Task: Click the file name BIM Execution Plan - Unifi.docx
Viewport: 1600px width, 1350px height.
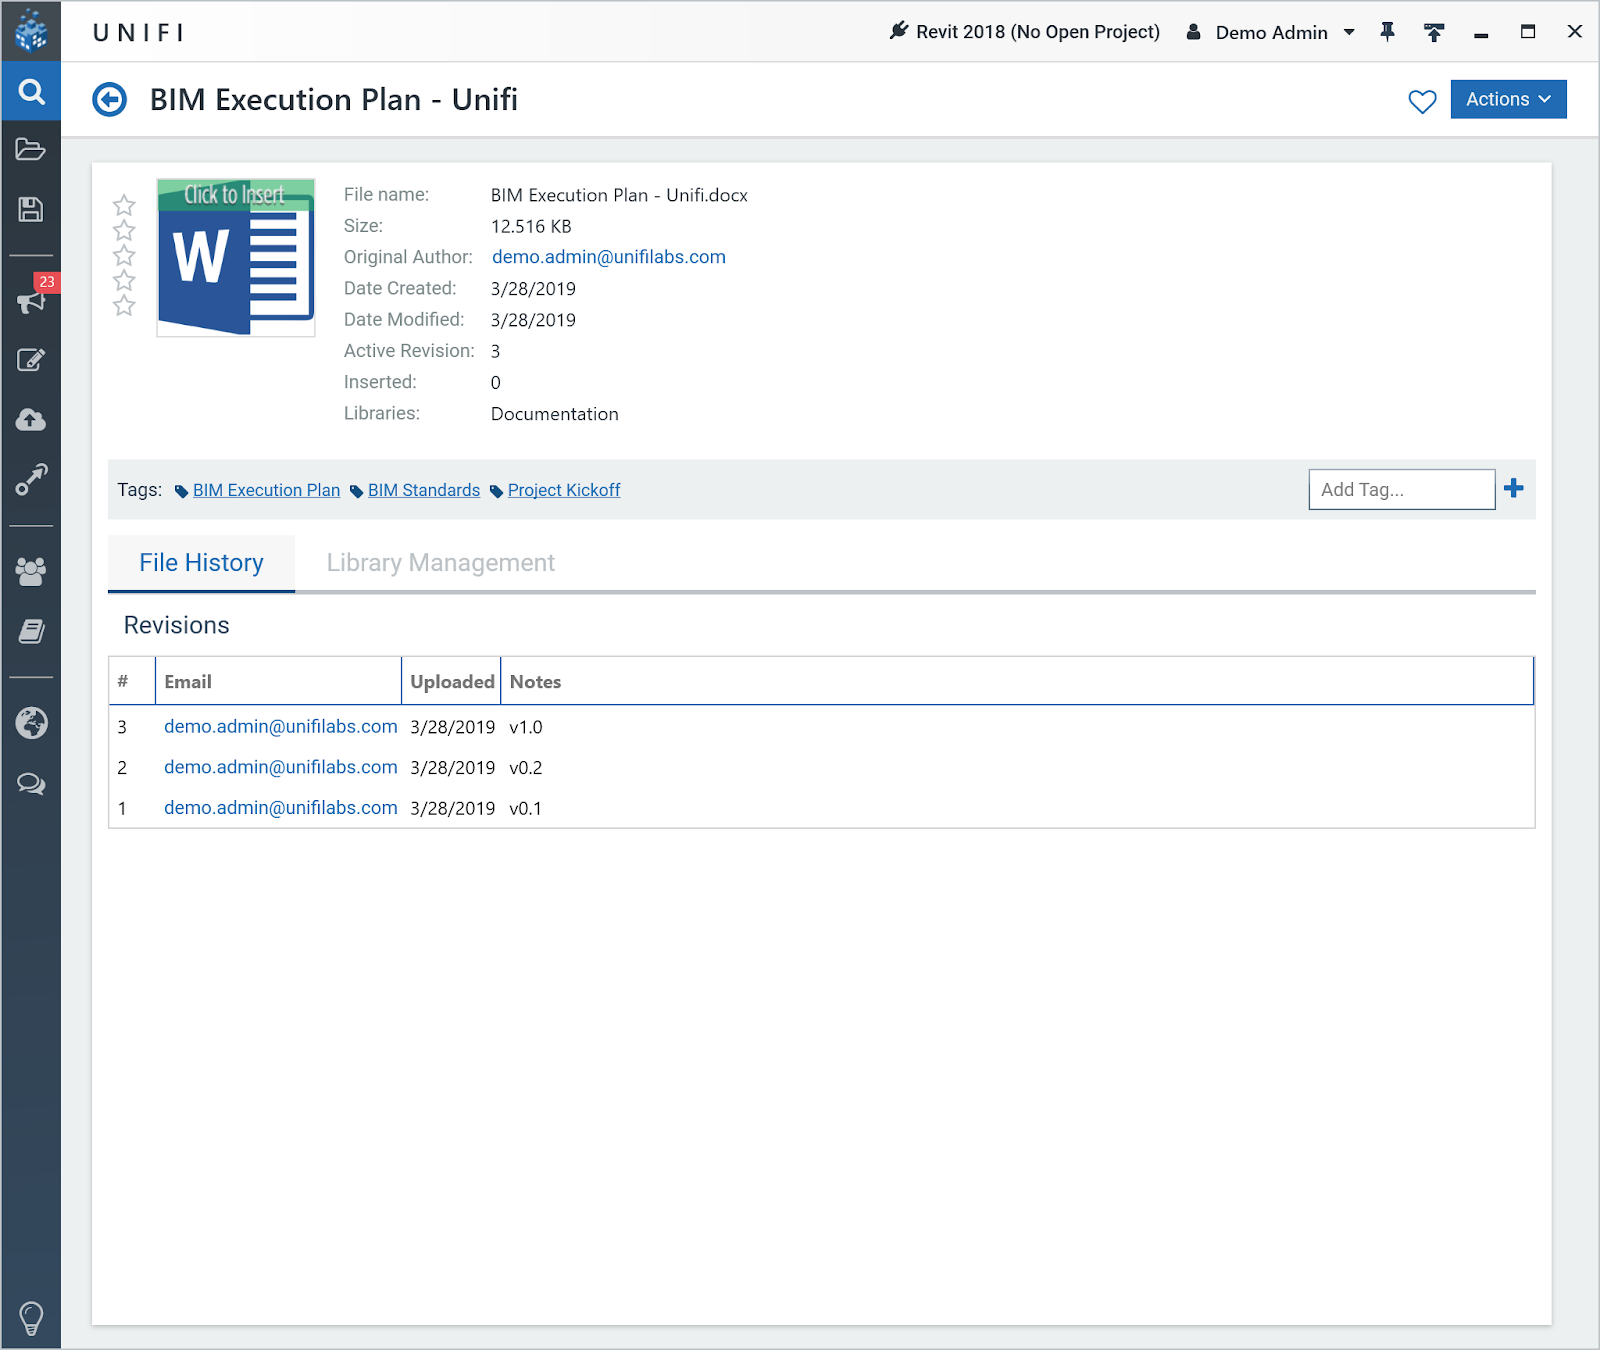Action: point(619,195)
